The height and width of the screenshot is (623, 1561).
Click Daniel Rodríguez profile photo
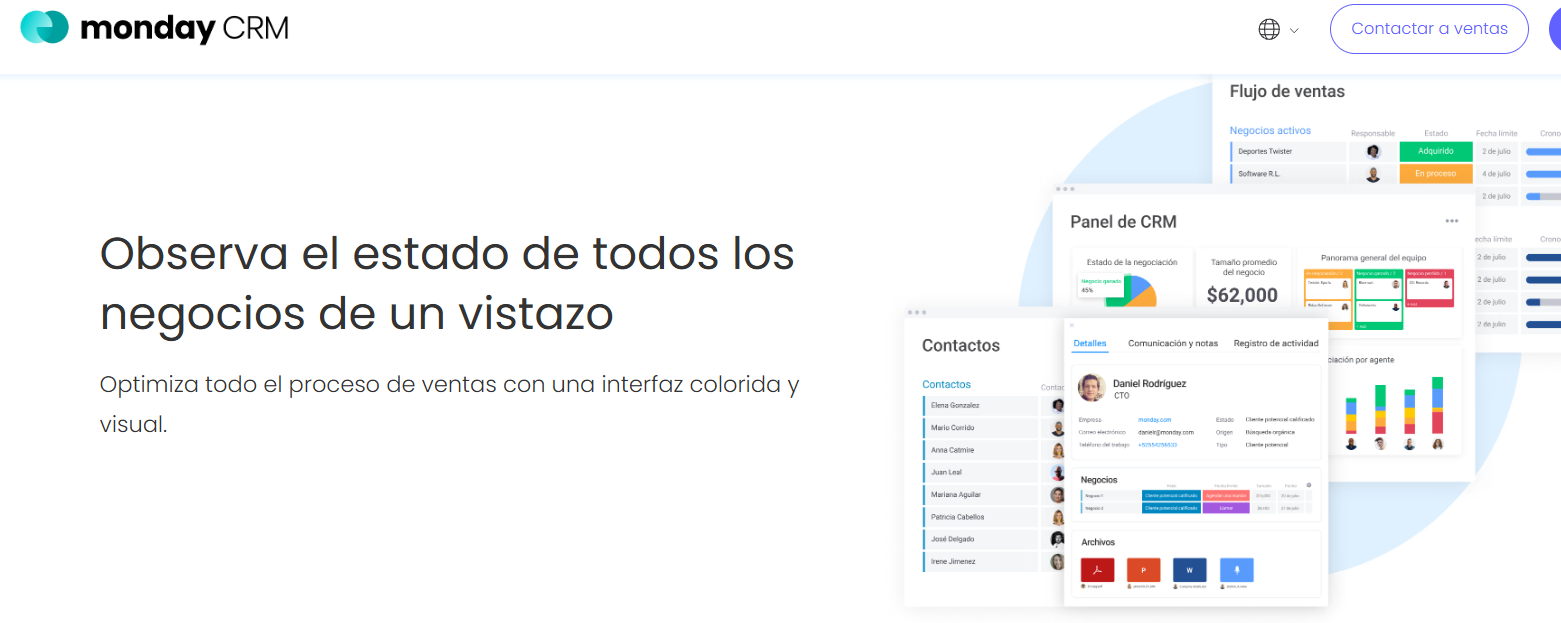click(1091, 388)
